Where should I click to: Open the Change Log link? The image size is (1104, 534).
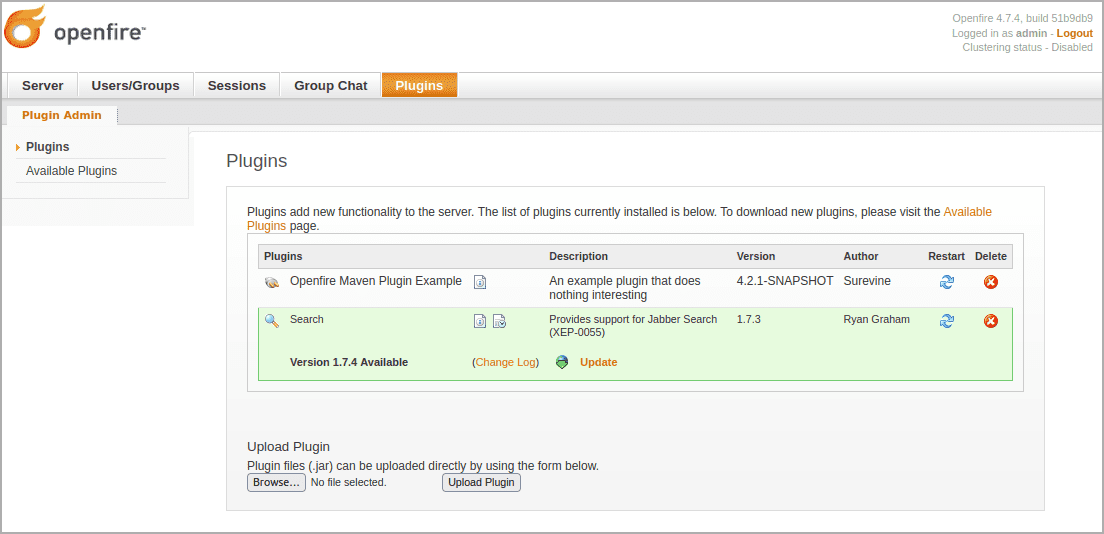pyautogui.click(x=505, y=362)
